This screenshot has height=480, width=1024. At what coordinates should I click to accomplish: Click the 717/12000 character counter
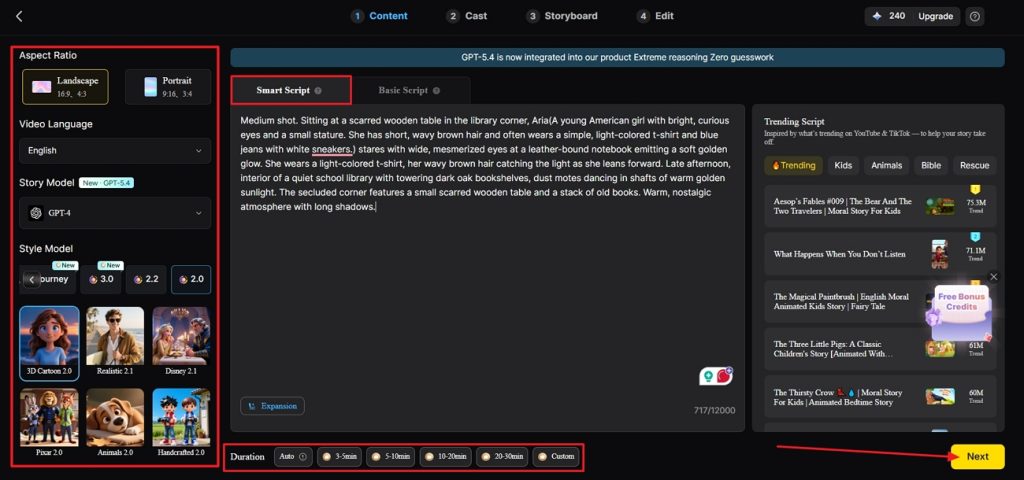pos(714,411)
